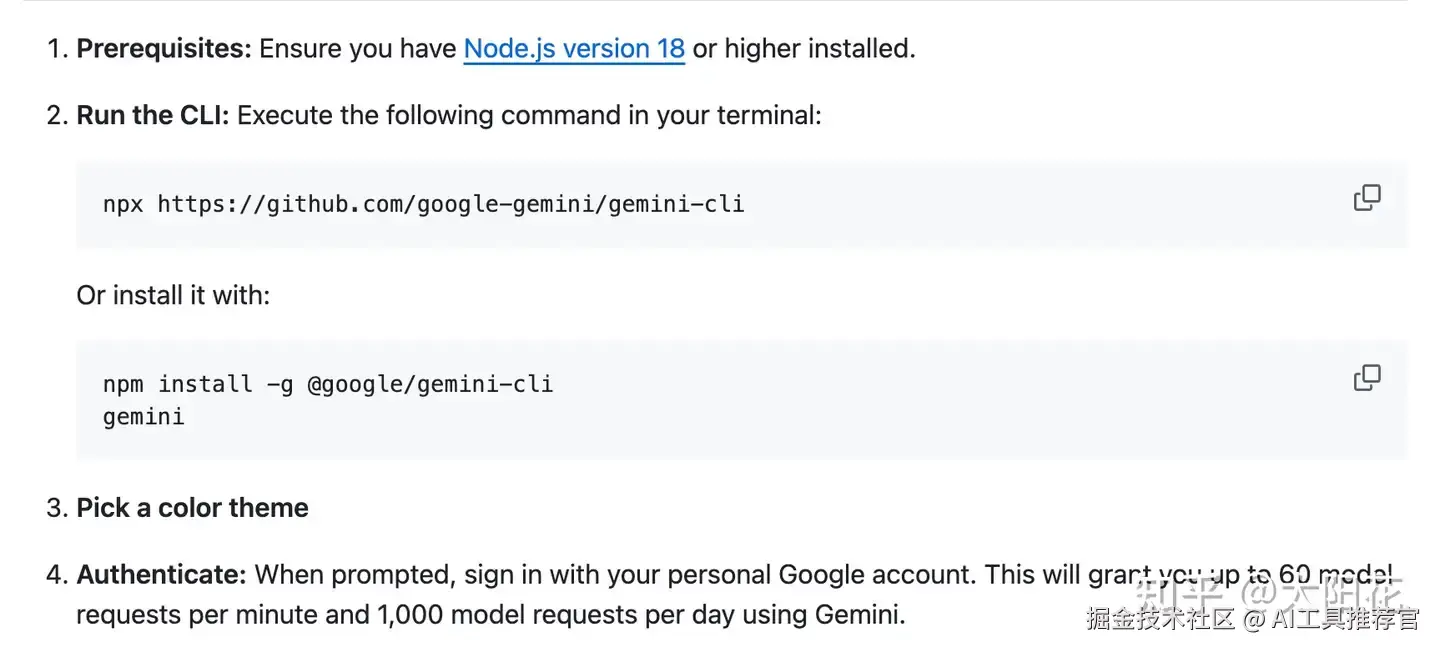Viewport: 1440px width, 652px height.
Task: Click the bold 'Run the CLI:' label
Action: (x=153, y=115)
